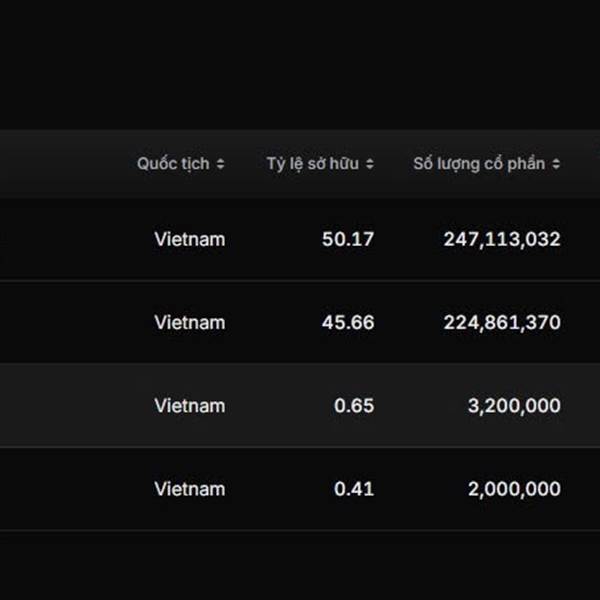The width and height of the screenshot is (600, 600).
Task: Select the 247,113,032 share count cell
Action: [502, 240]
